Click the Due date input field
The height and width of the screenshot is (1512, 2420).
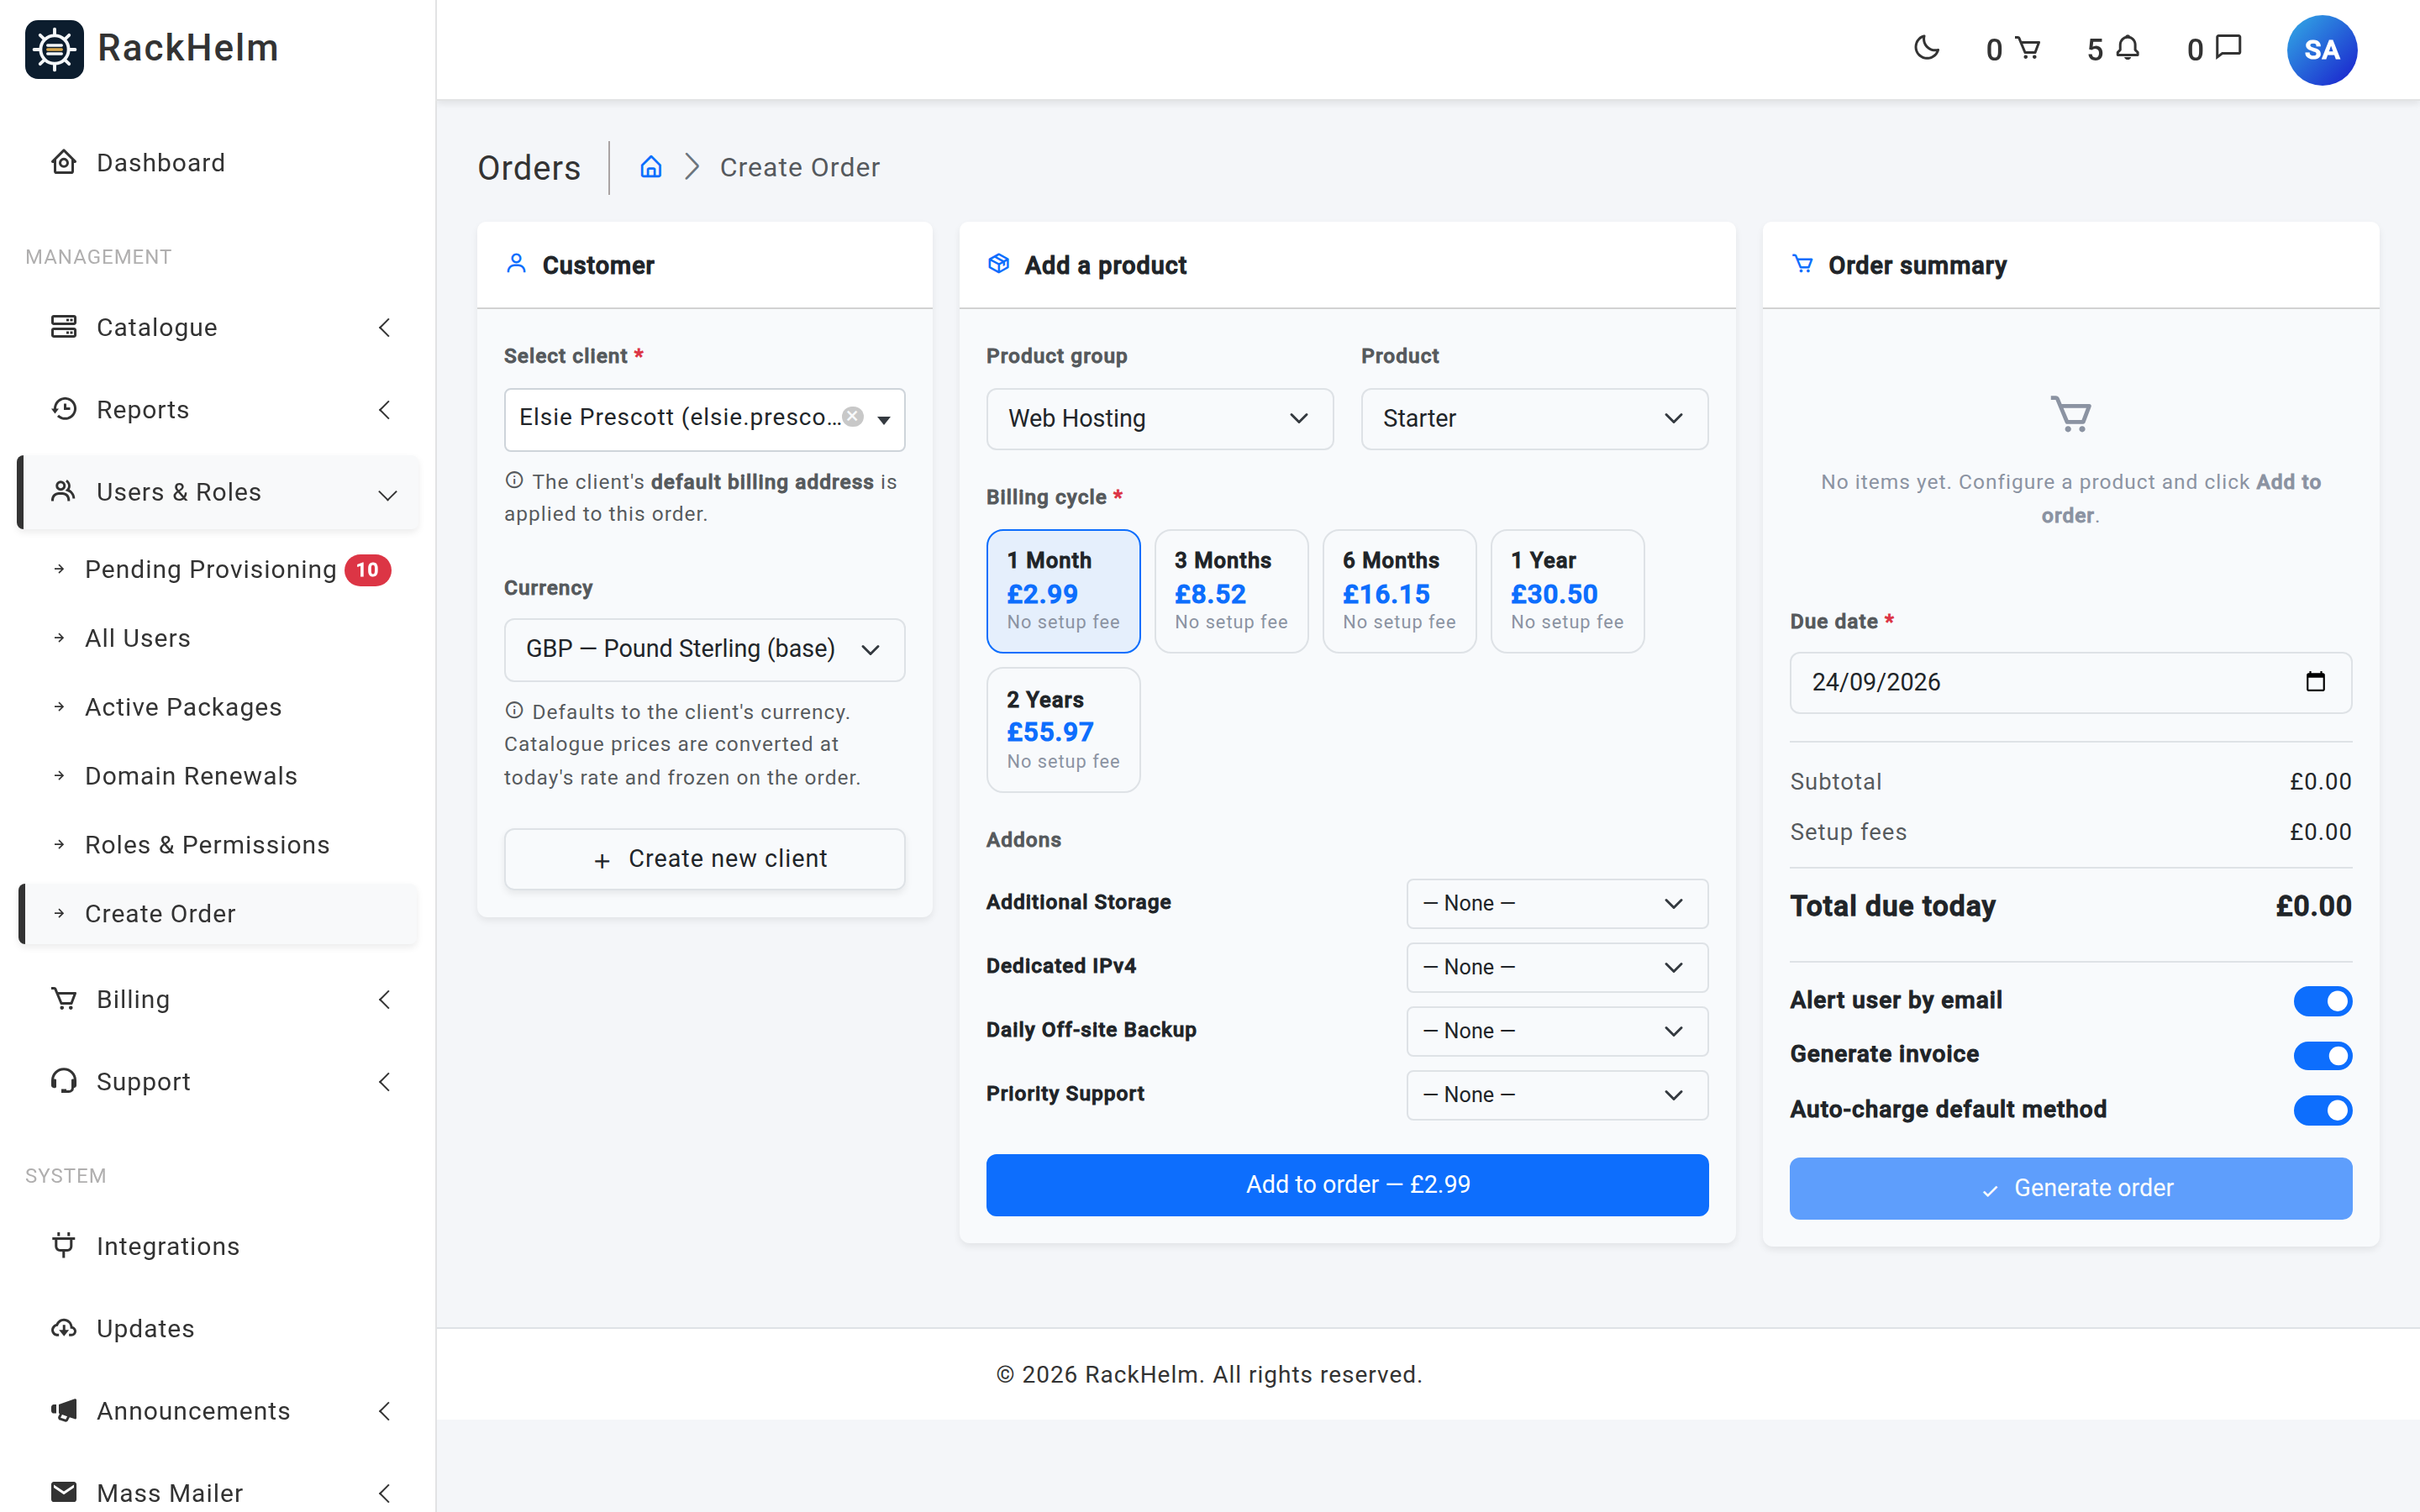click(x=2070, y=683)
